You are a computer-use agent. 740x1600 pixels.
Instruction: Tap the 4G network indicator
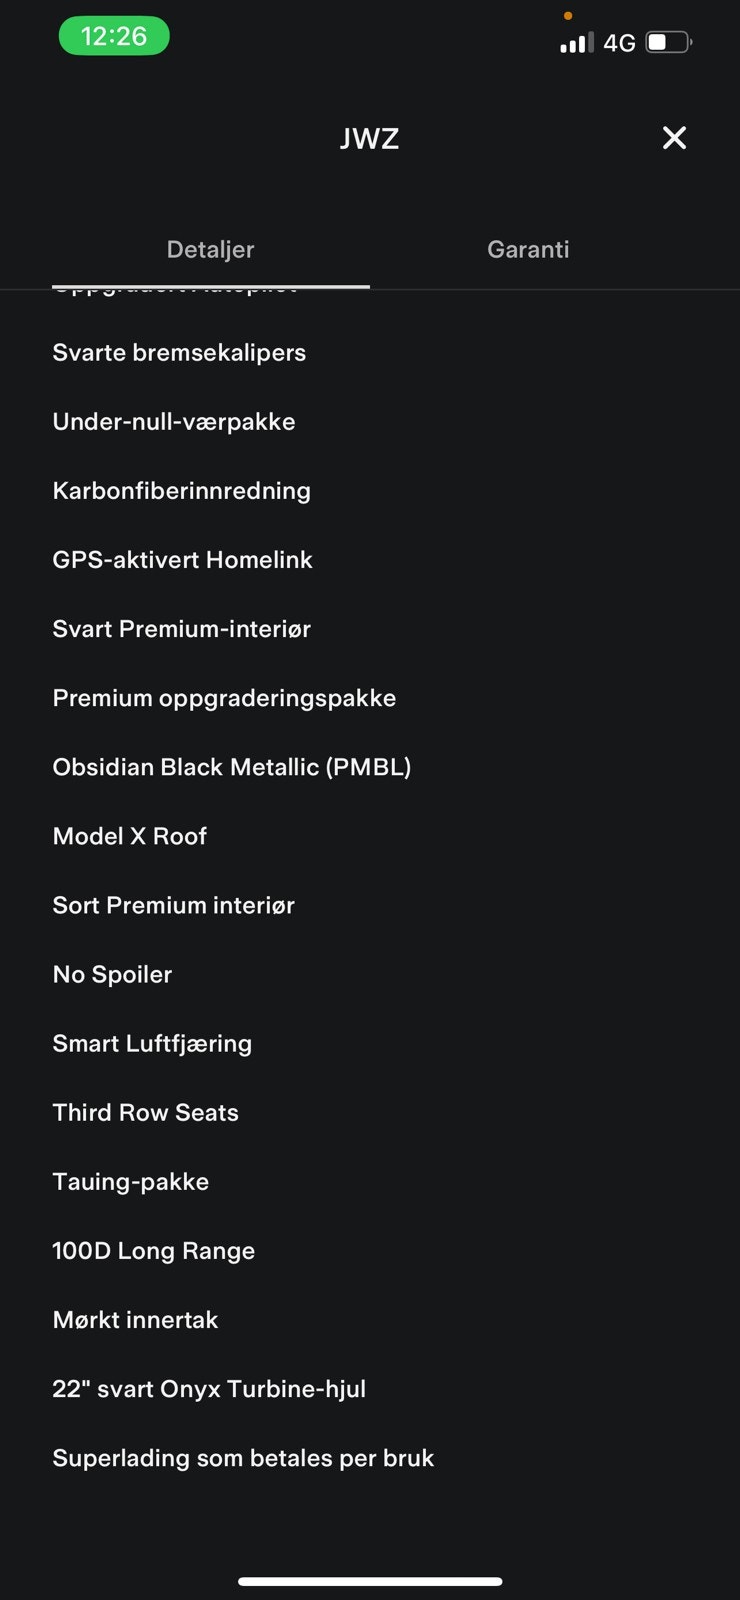(x=619, y=42)
